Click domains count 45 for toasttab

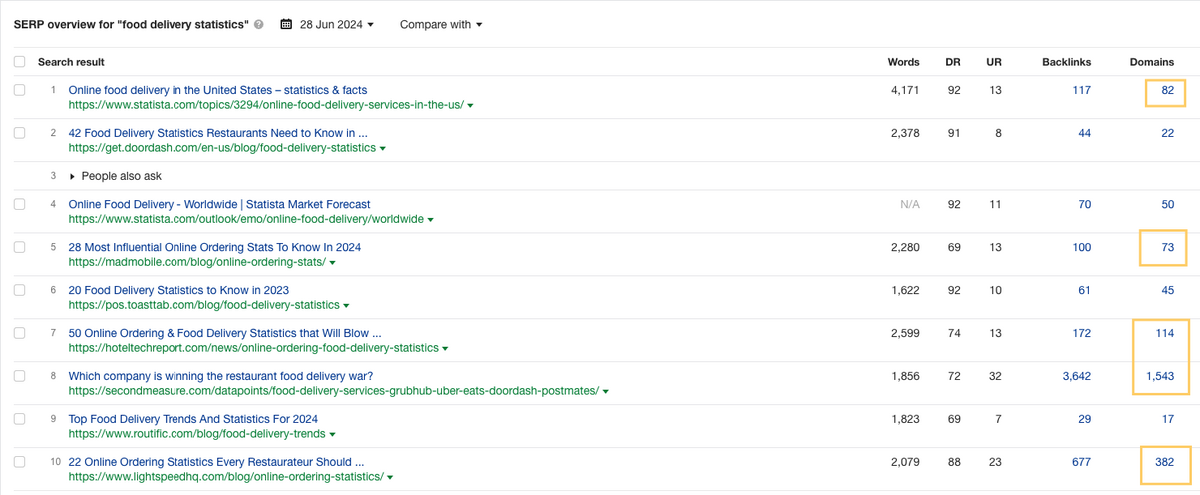(x=1167, y=290)
